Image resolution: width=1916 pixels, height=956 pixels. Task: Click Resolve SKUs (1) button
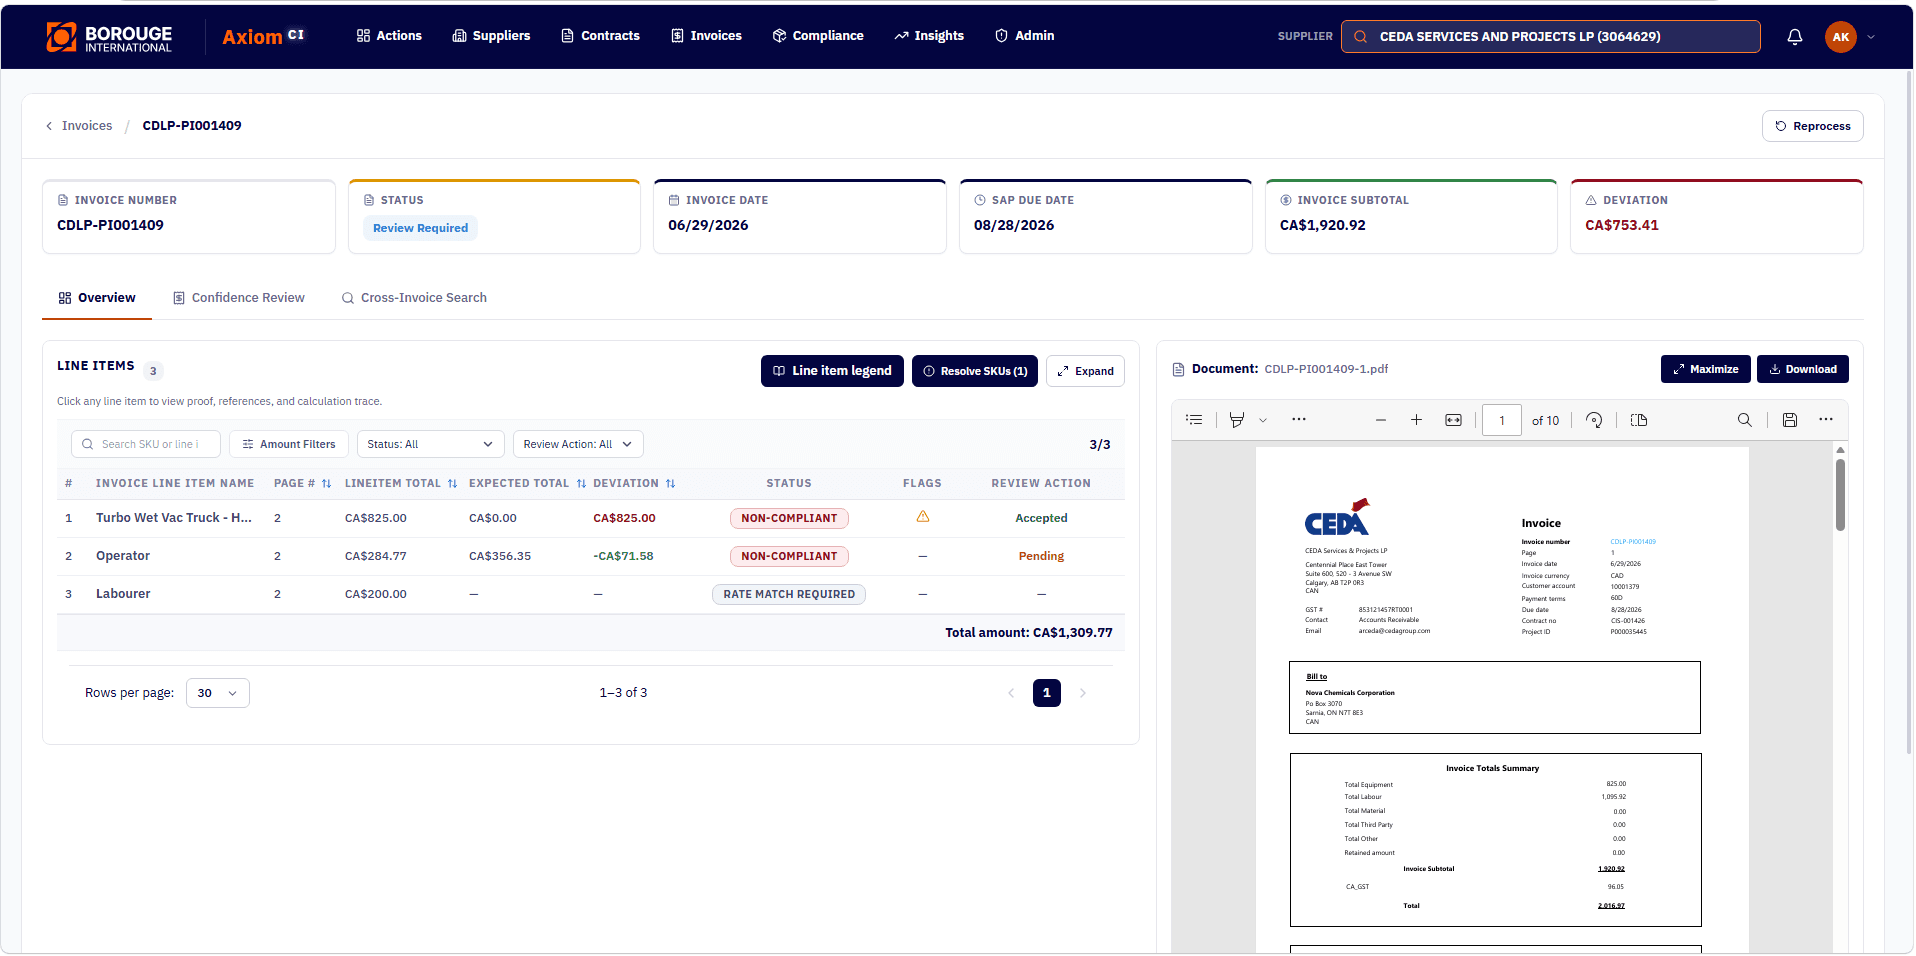975,371
